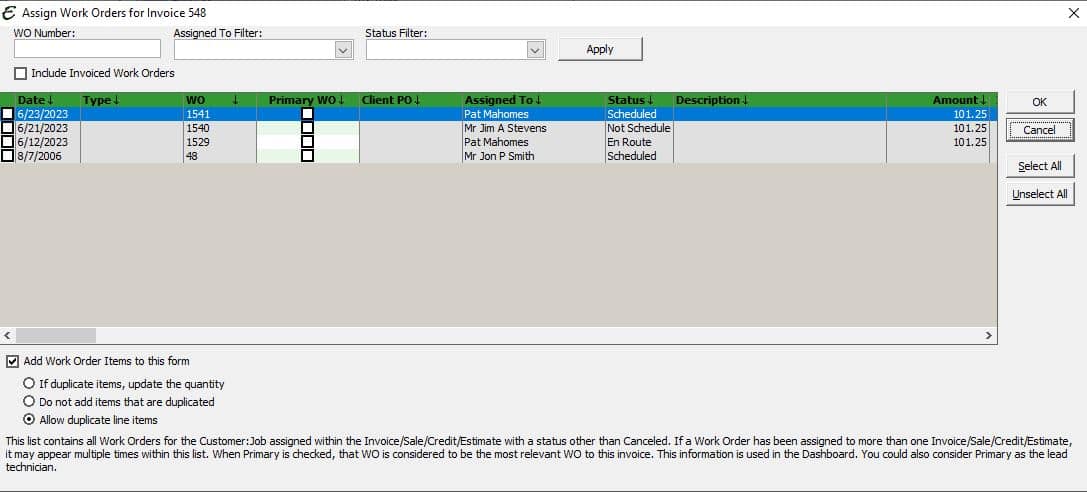Viewport: 1087px width, 492px height.
Task: Click the Apply button
Action: coord(600,49)
